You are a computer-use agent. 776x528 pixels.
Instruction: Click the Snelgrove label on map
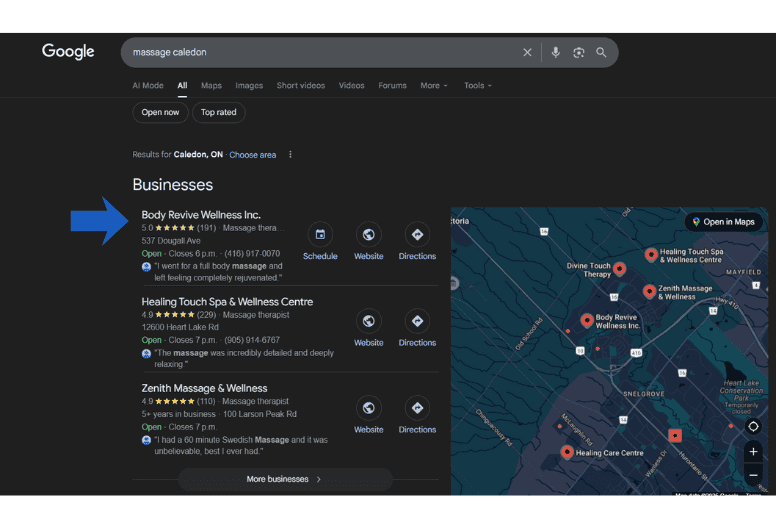click(643, 394)
